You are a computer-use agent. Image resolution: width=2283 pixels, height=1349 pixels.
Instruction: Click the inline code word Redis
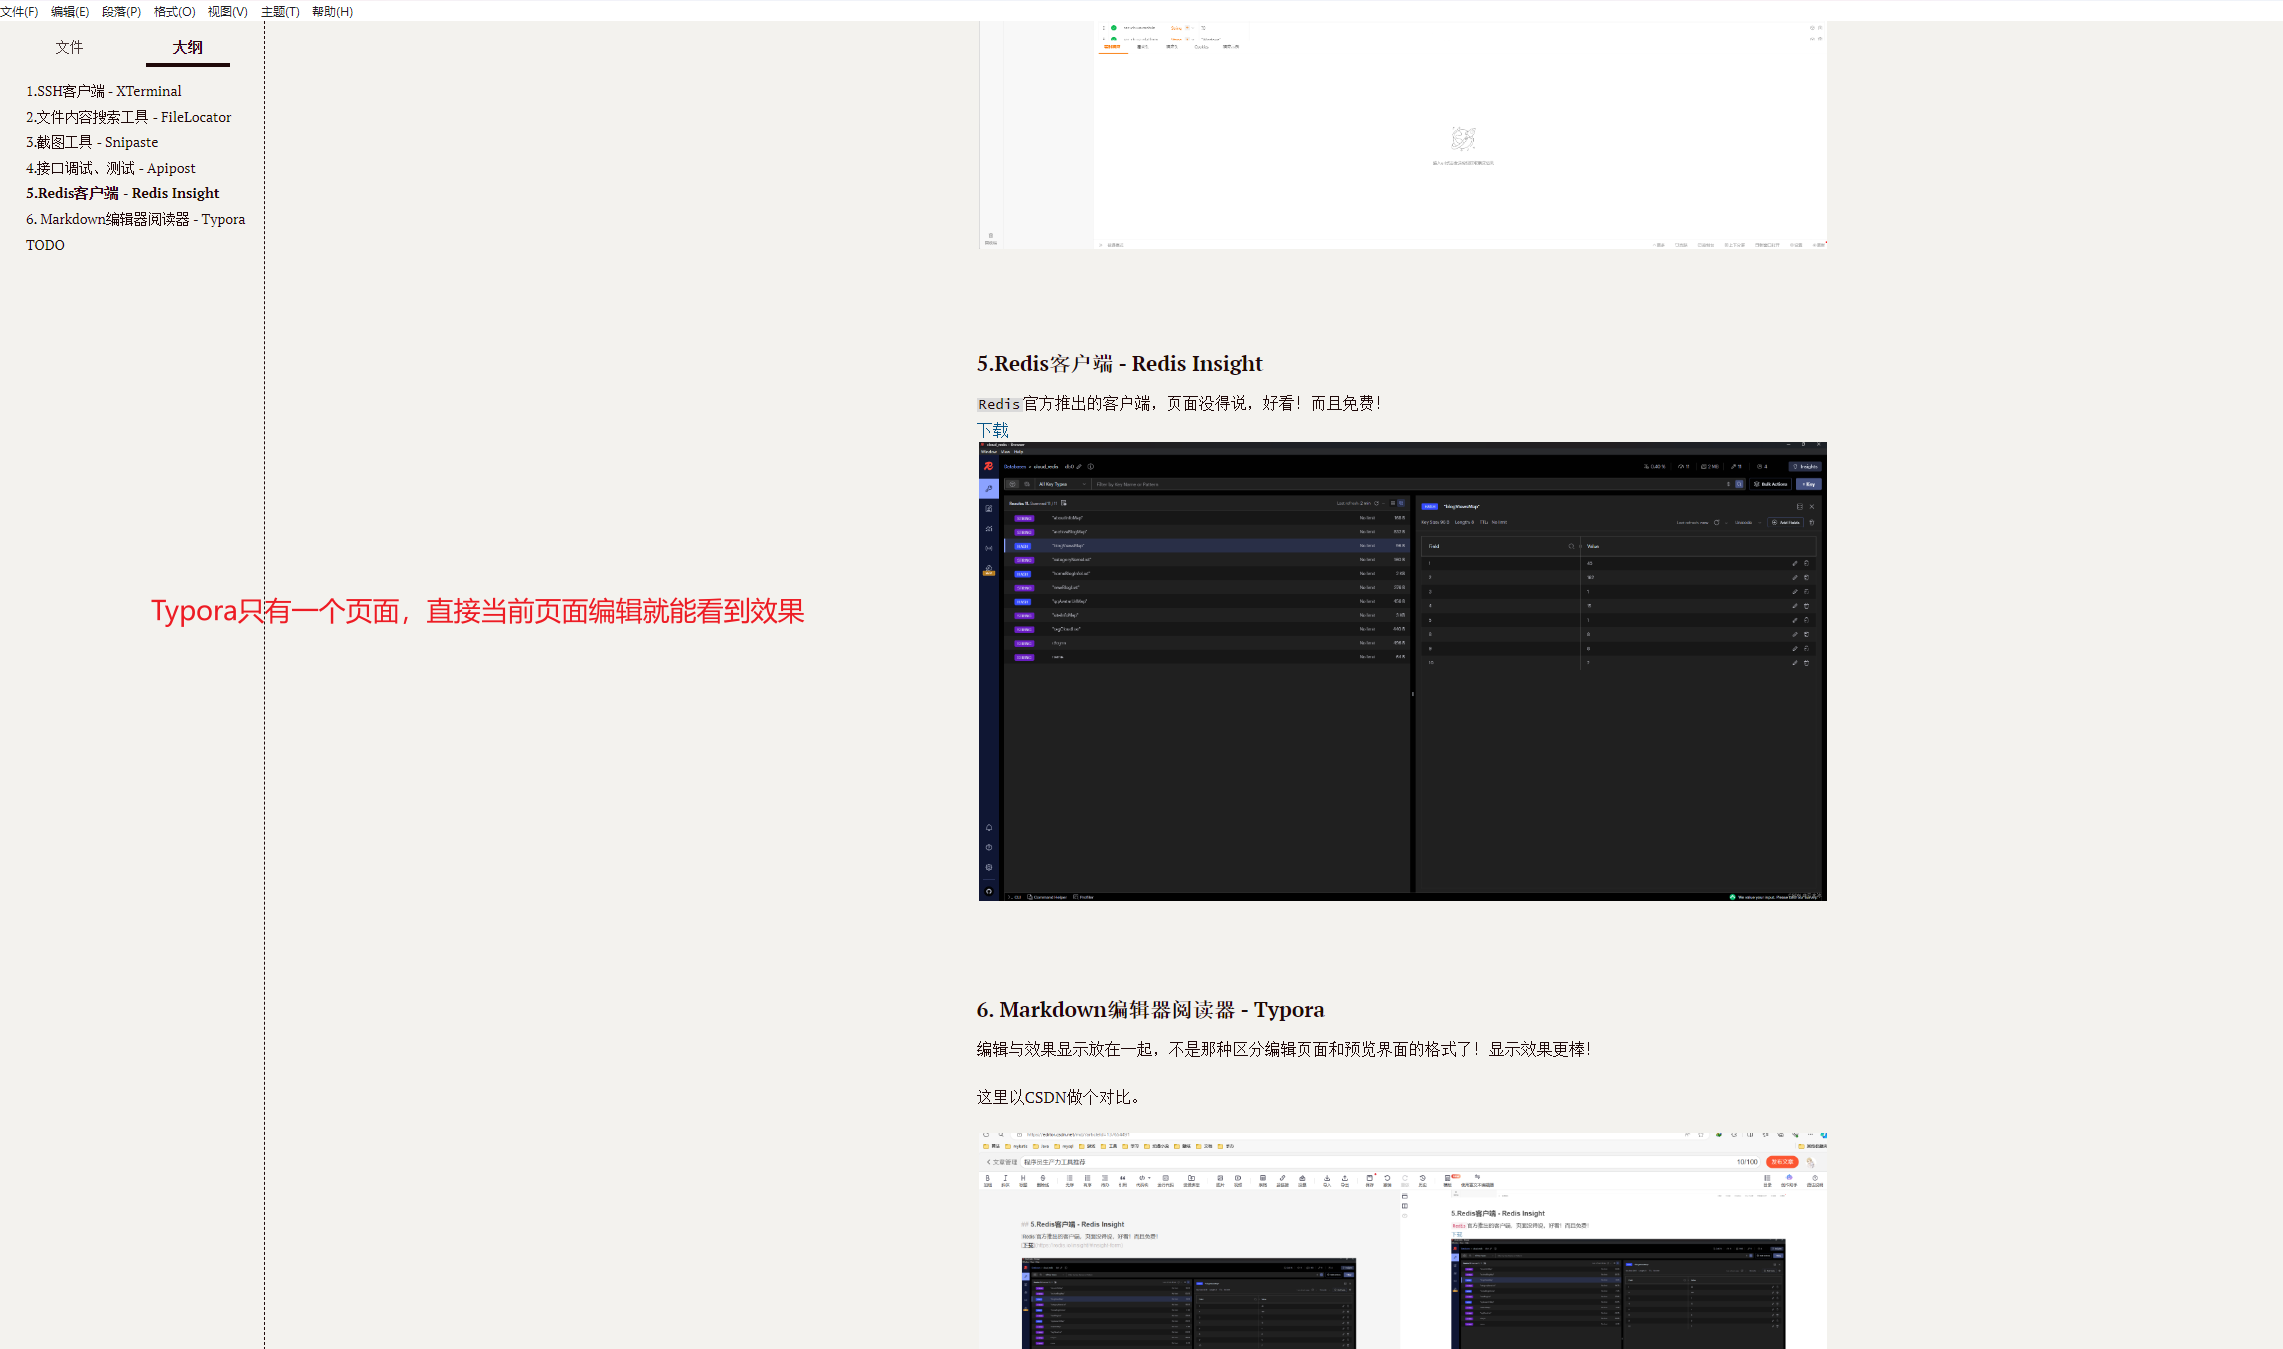[x=999, y=404]
